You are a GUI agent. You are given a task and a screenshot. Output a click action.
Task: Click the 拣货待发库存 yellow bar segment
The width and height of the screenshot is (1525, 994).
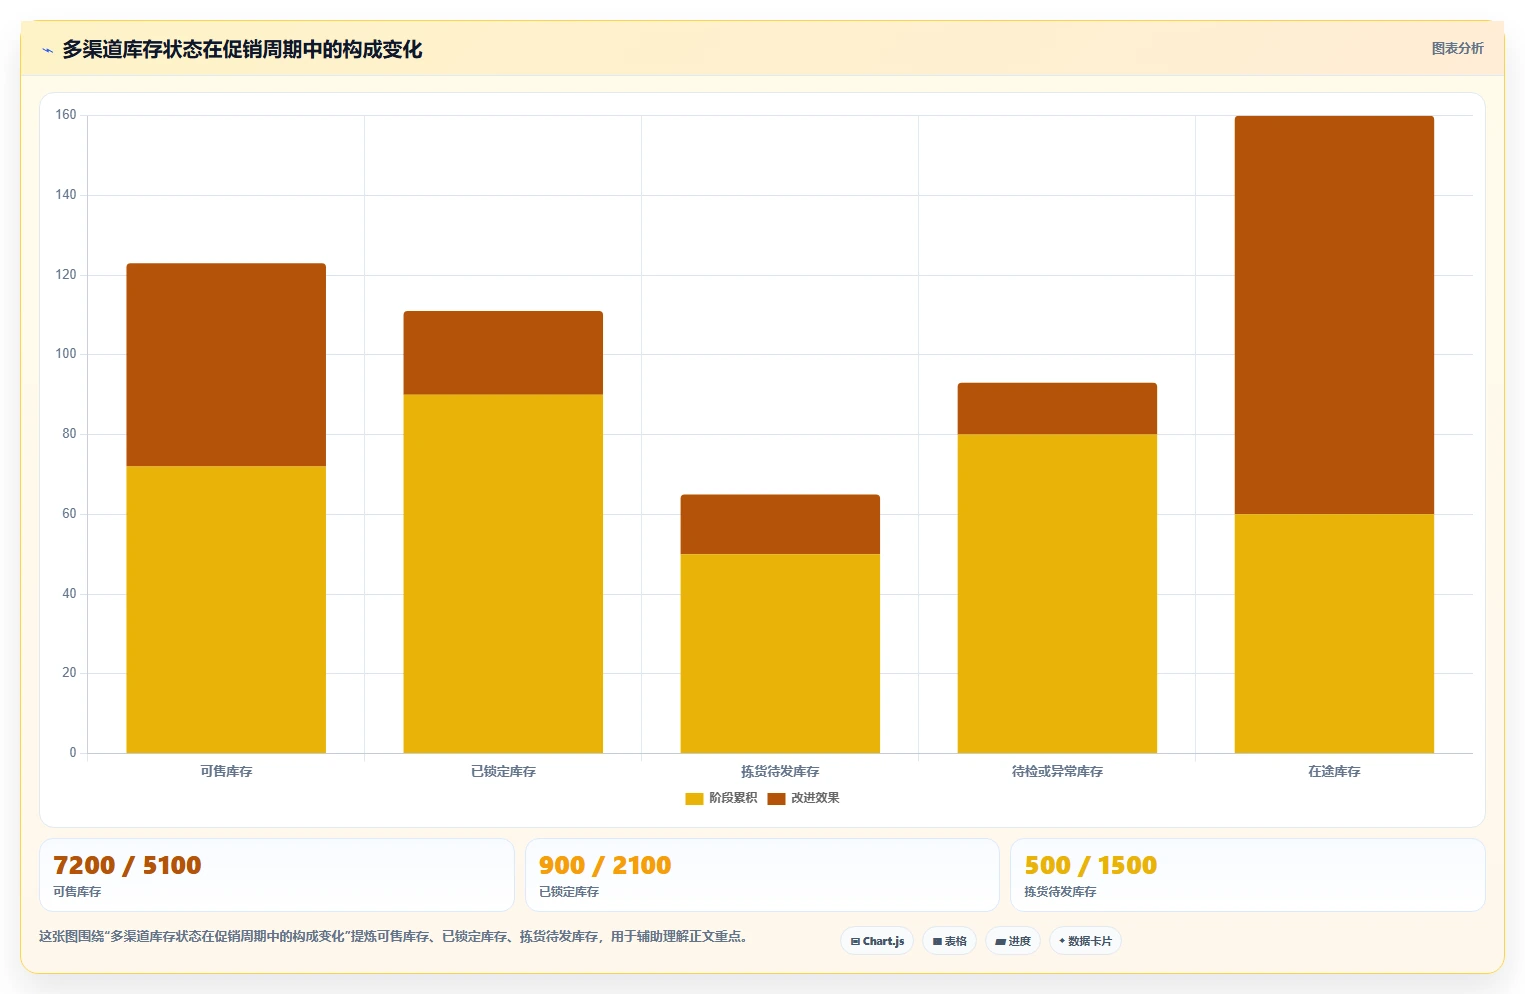pyautogui.click(x=780, y=653)
